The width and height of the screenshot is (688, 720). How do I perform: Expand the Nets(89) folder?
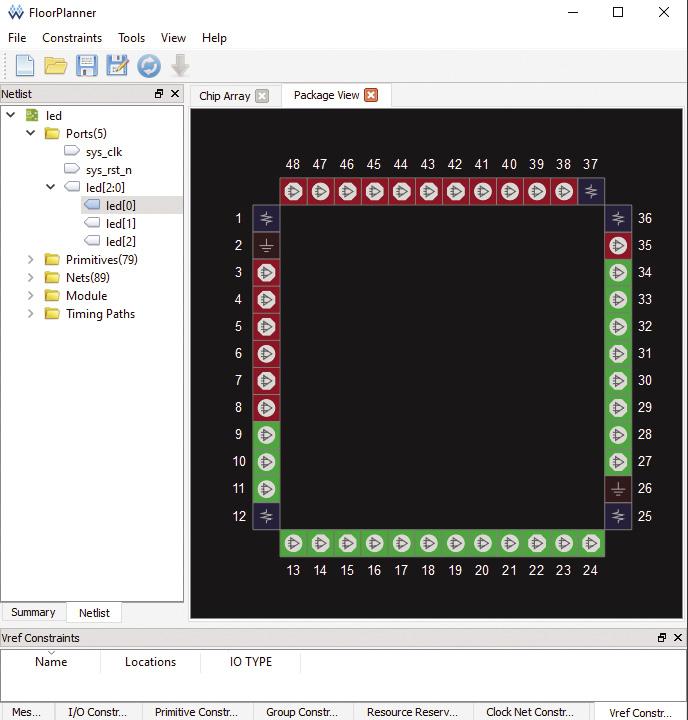(x=31, y=277)
